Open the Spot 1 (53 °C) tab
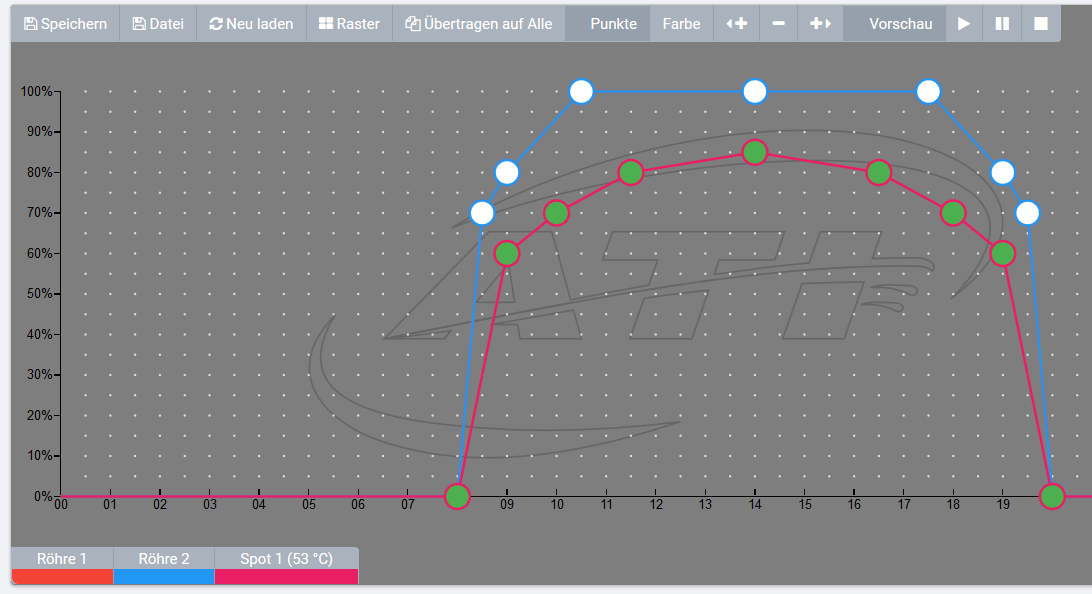This screenshot has height=594, width=1092. pos(286,559)
